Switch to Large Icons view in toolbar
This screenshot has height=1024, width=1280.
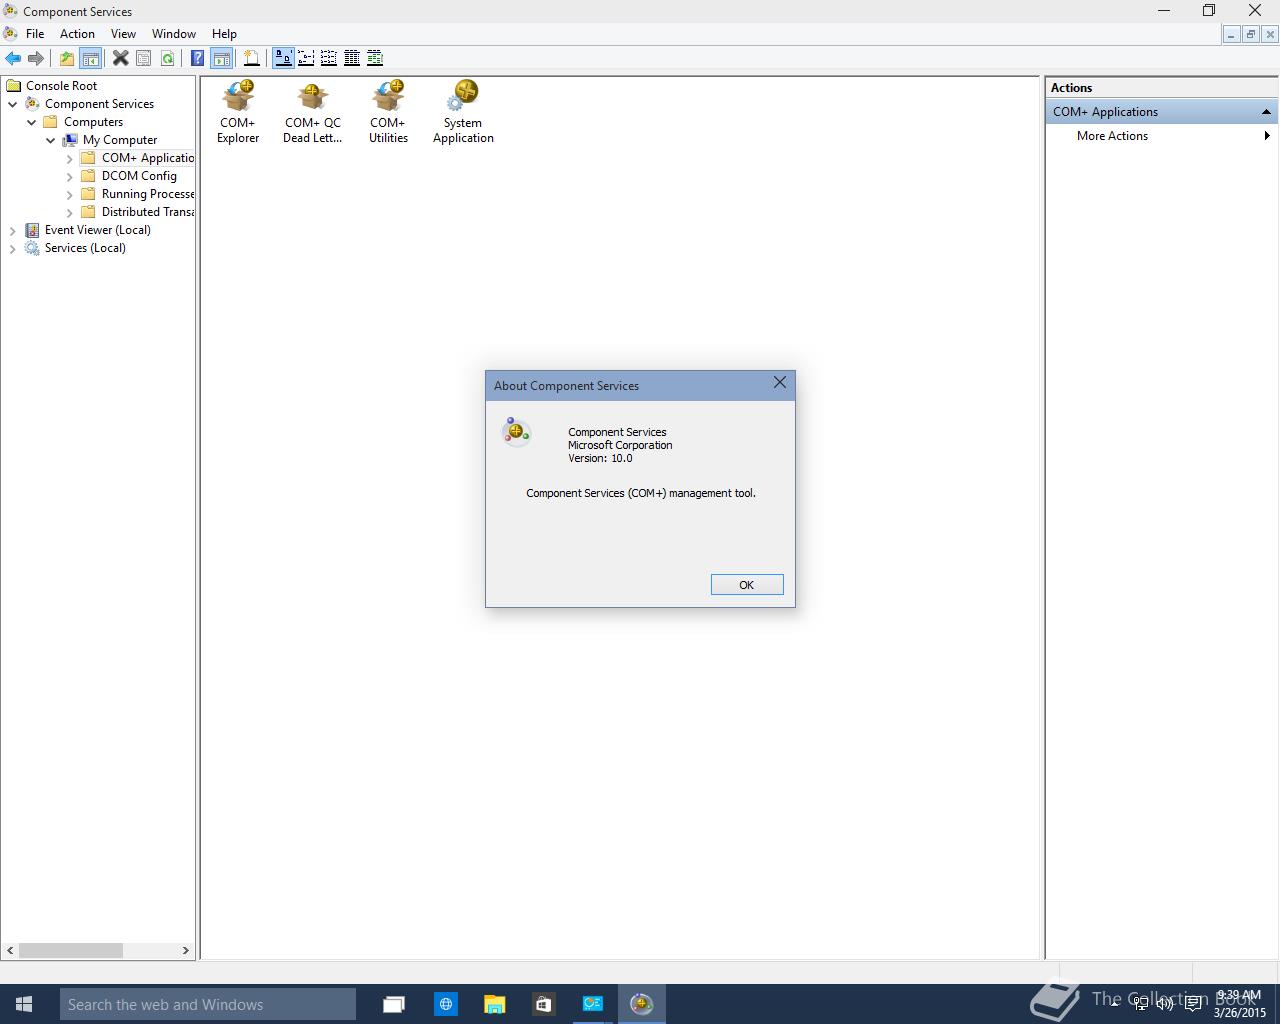point(283,58)
